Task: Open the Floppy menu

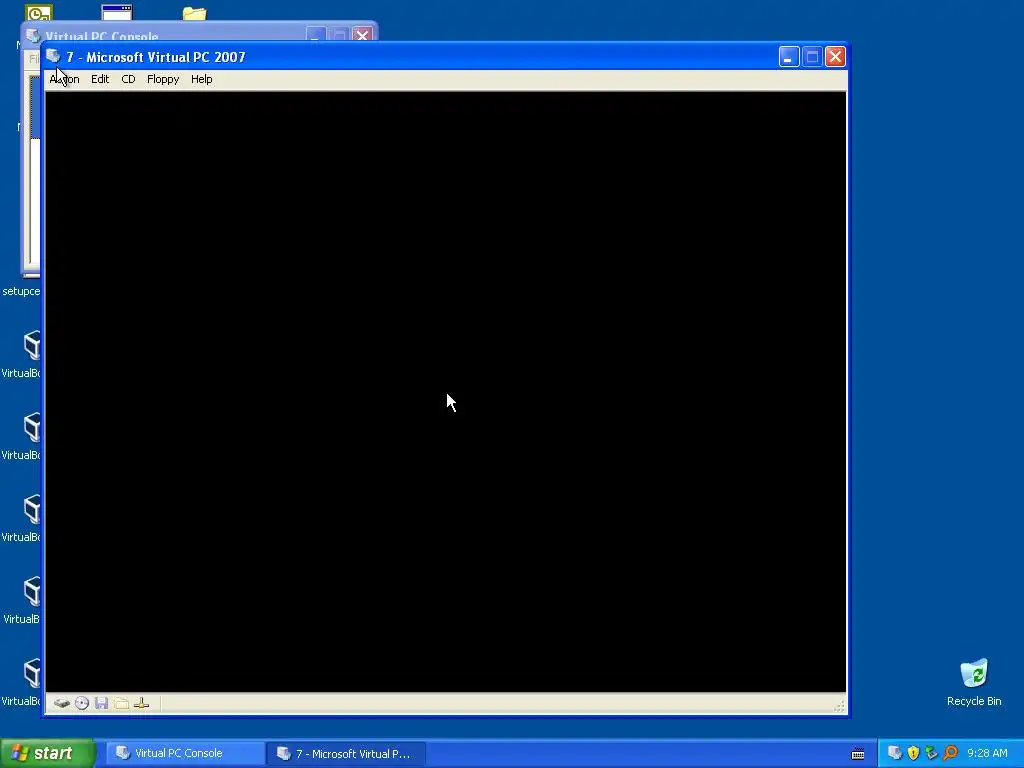Action: point(163,79)
